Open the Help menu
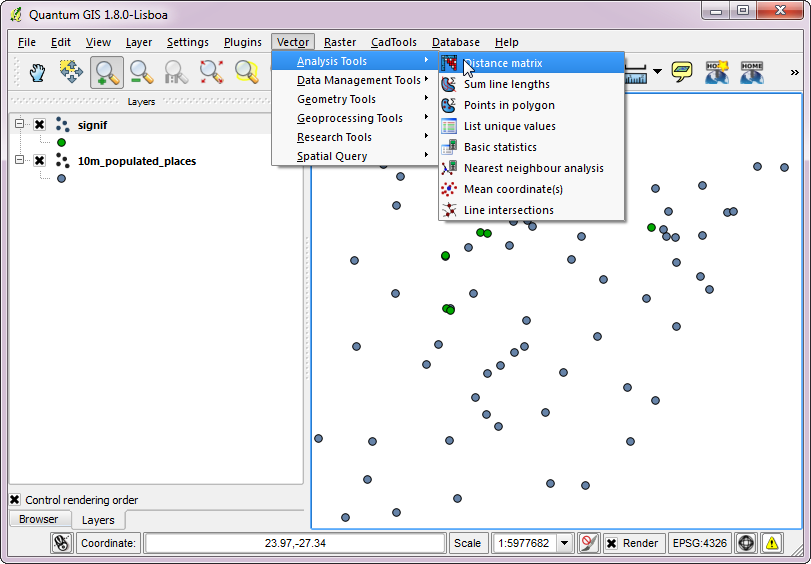The image size is (811, 564). click(506, 42)
